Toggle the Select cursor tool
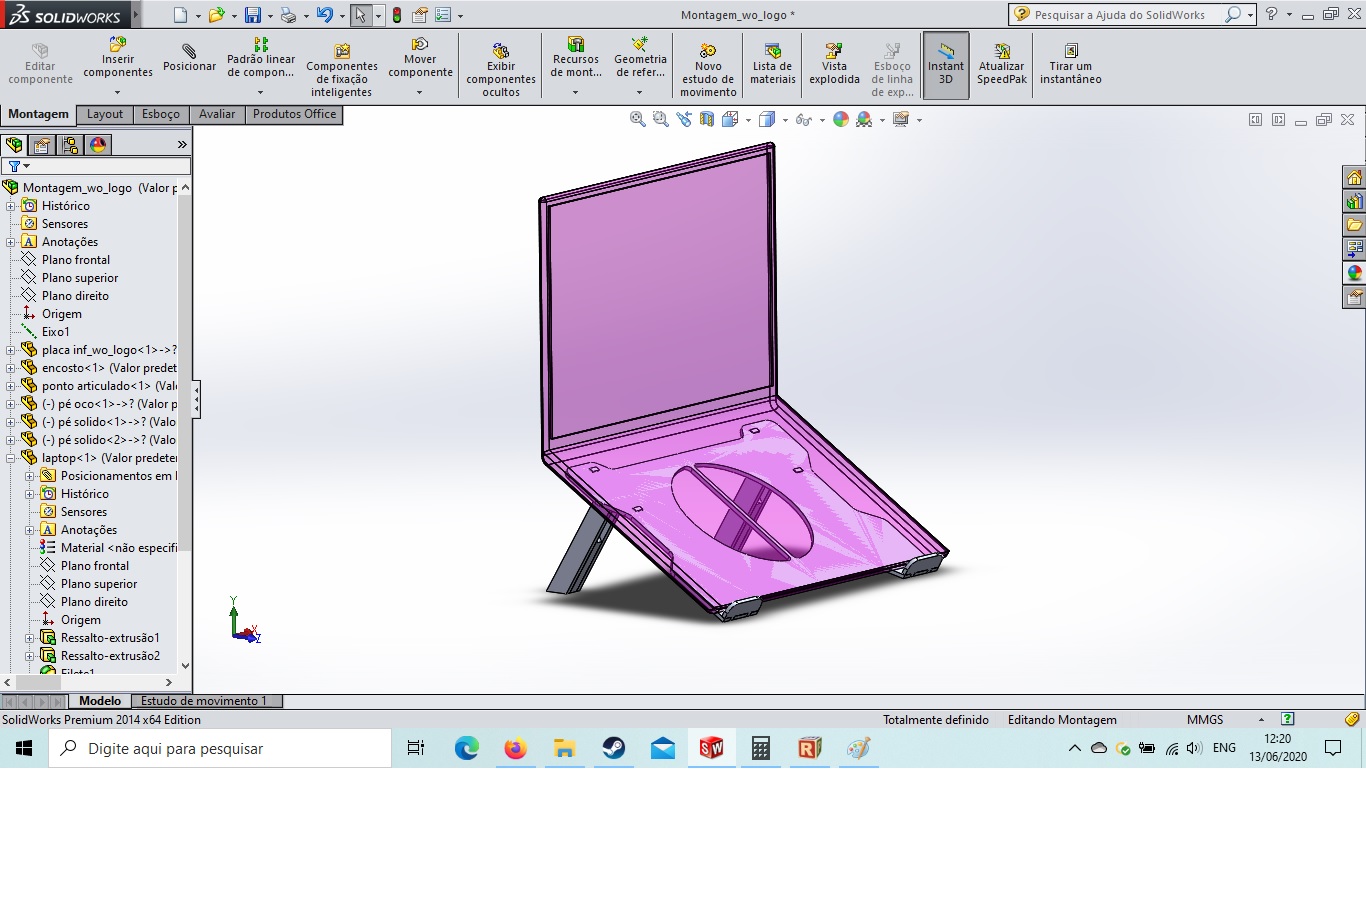1366x907 pixels. (x=361, y=15)
